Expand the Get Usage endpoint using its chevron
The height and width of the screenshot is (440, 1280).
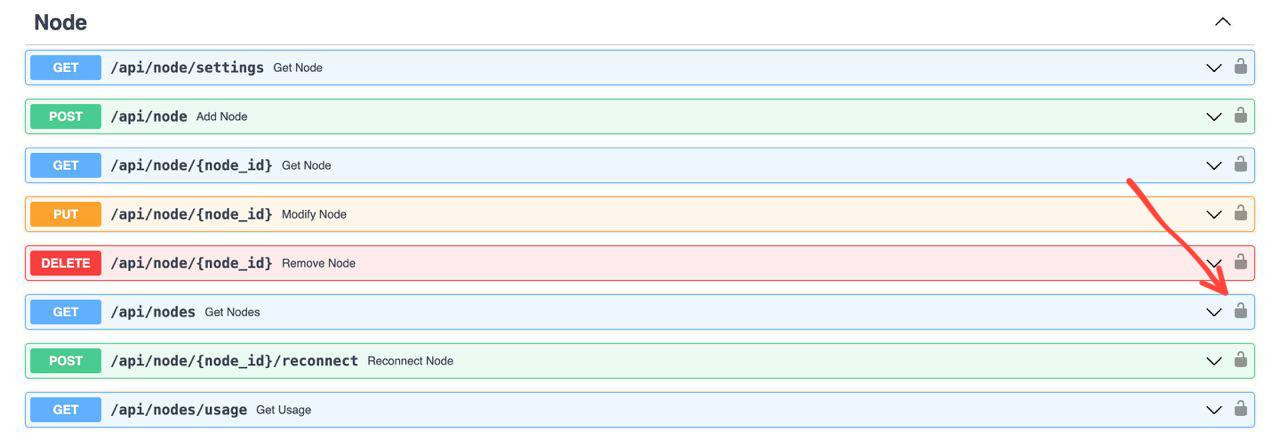point(1213,410)
